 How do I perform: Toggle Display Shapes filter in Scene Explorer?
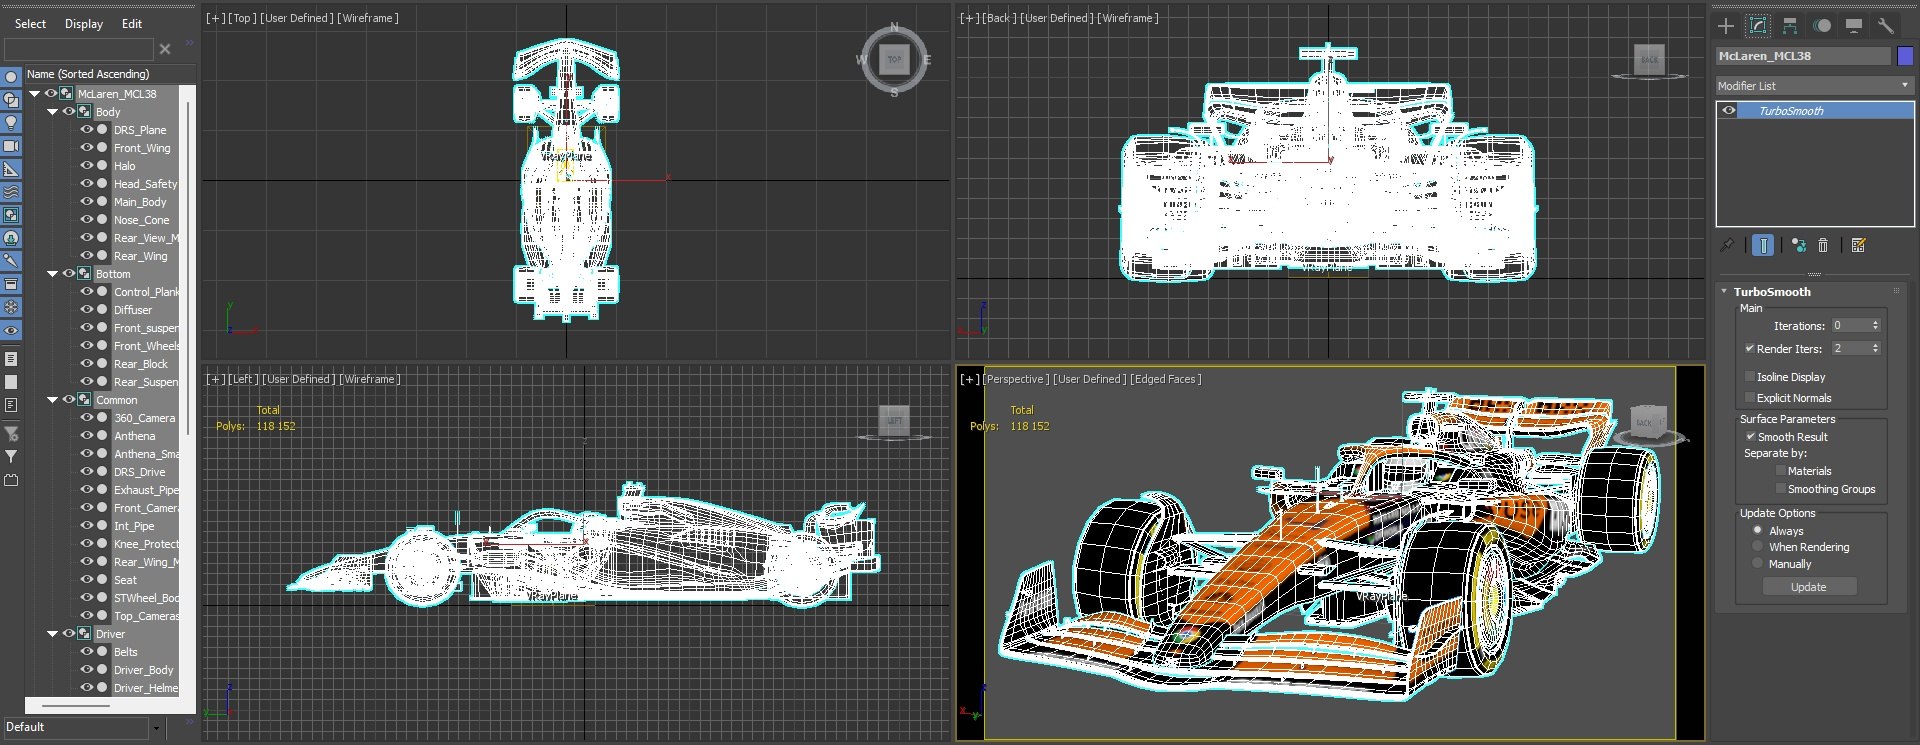pos(11,100)
